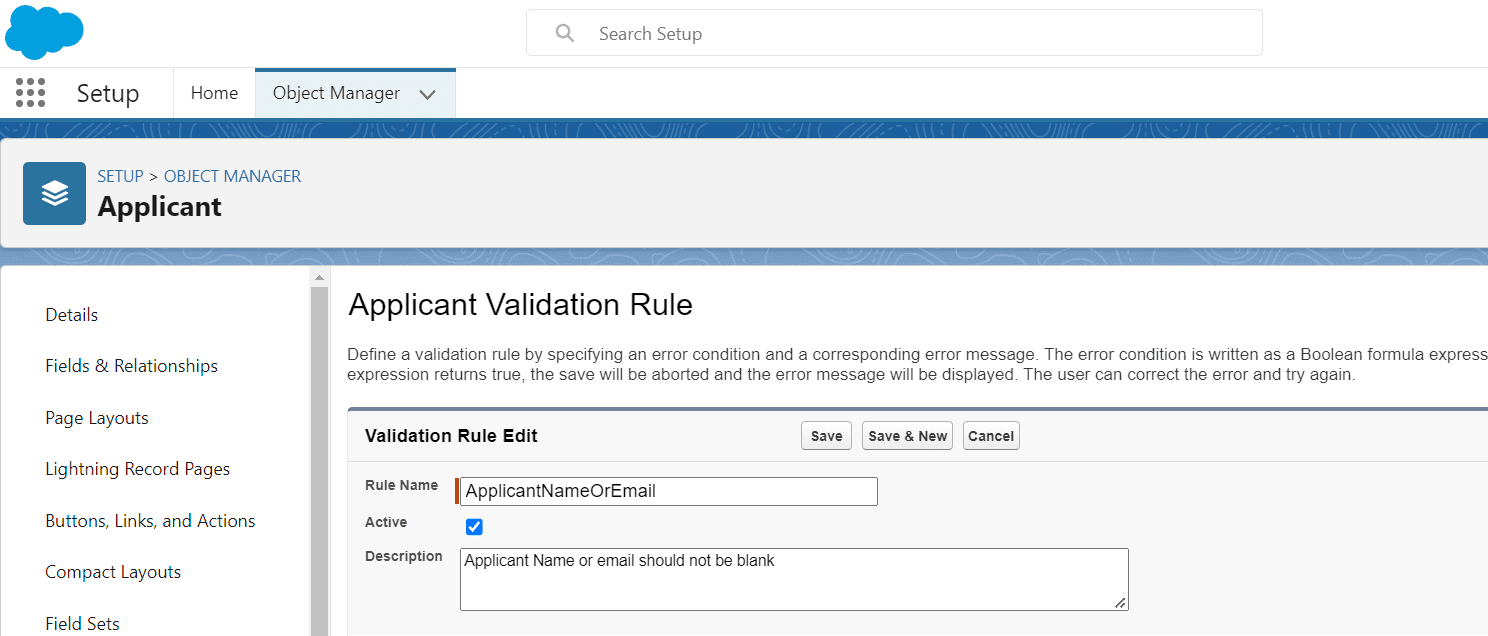Navigate via OBJECT MANAGER breadcrumb
The width and height of the screenshot is (1488, 636).
tap(232, 176)
